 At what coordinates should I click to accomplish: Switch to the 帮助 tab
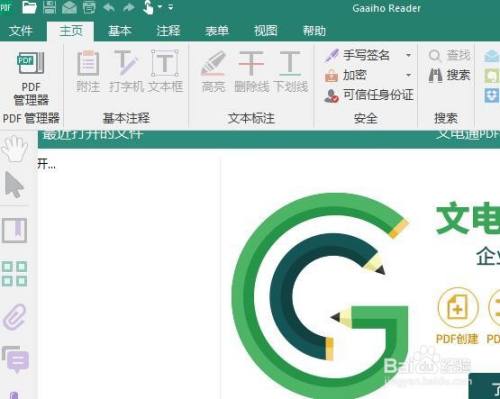(x=314, y=31)
